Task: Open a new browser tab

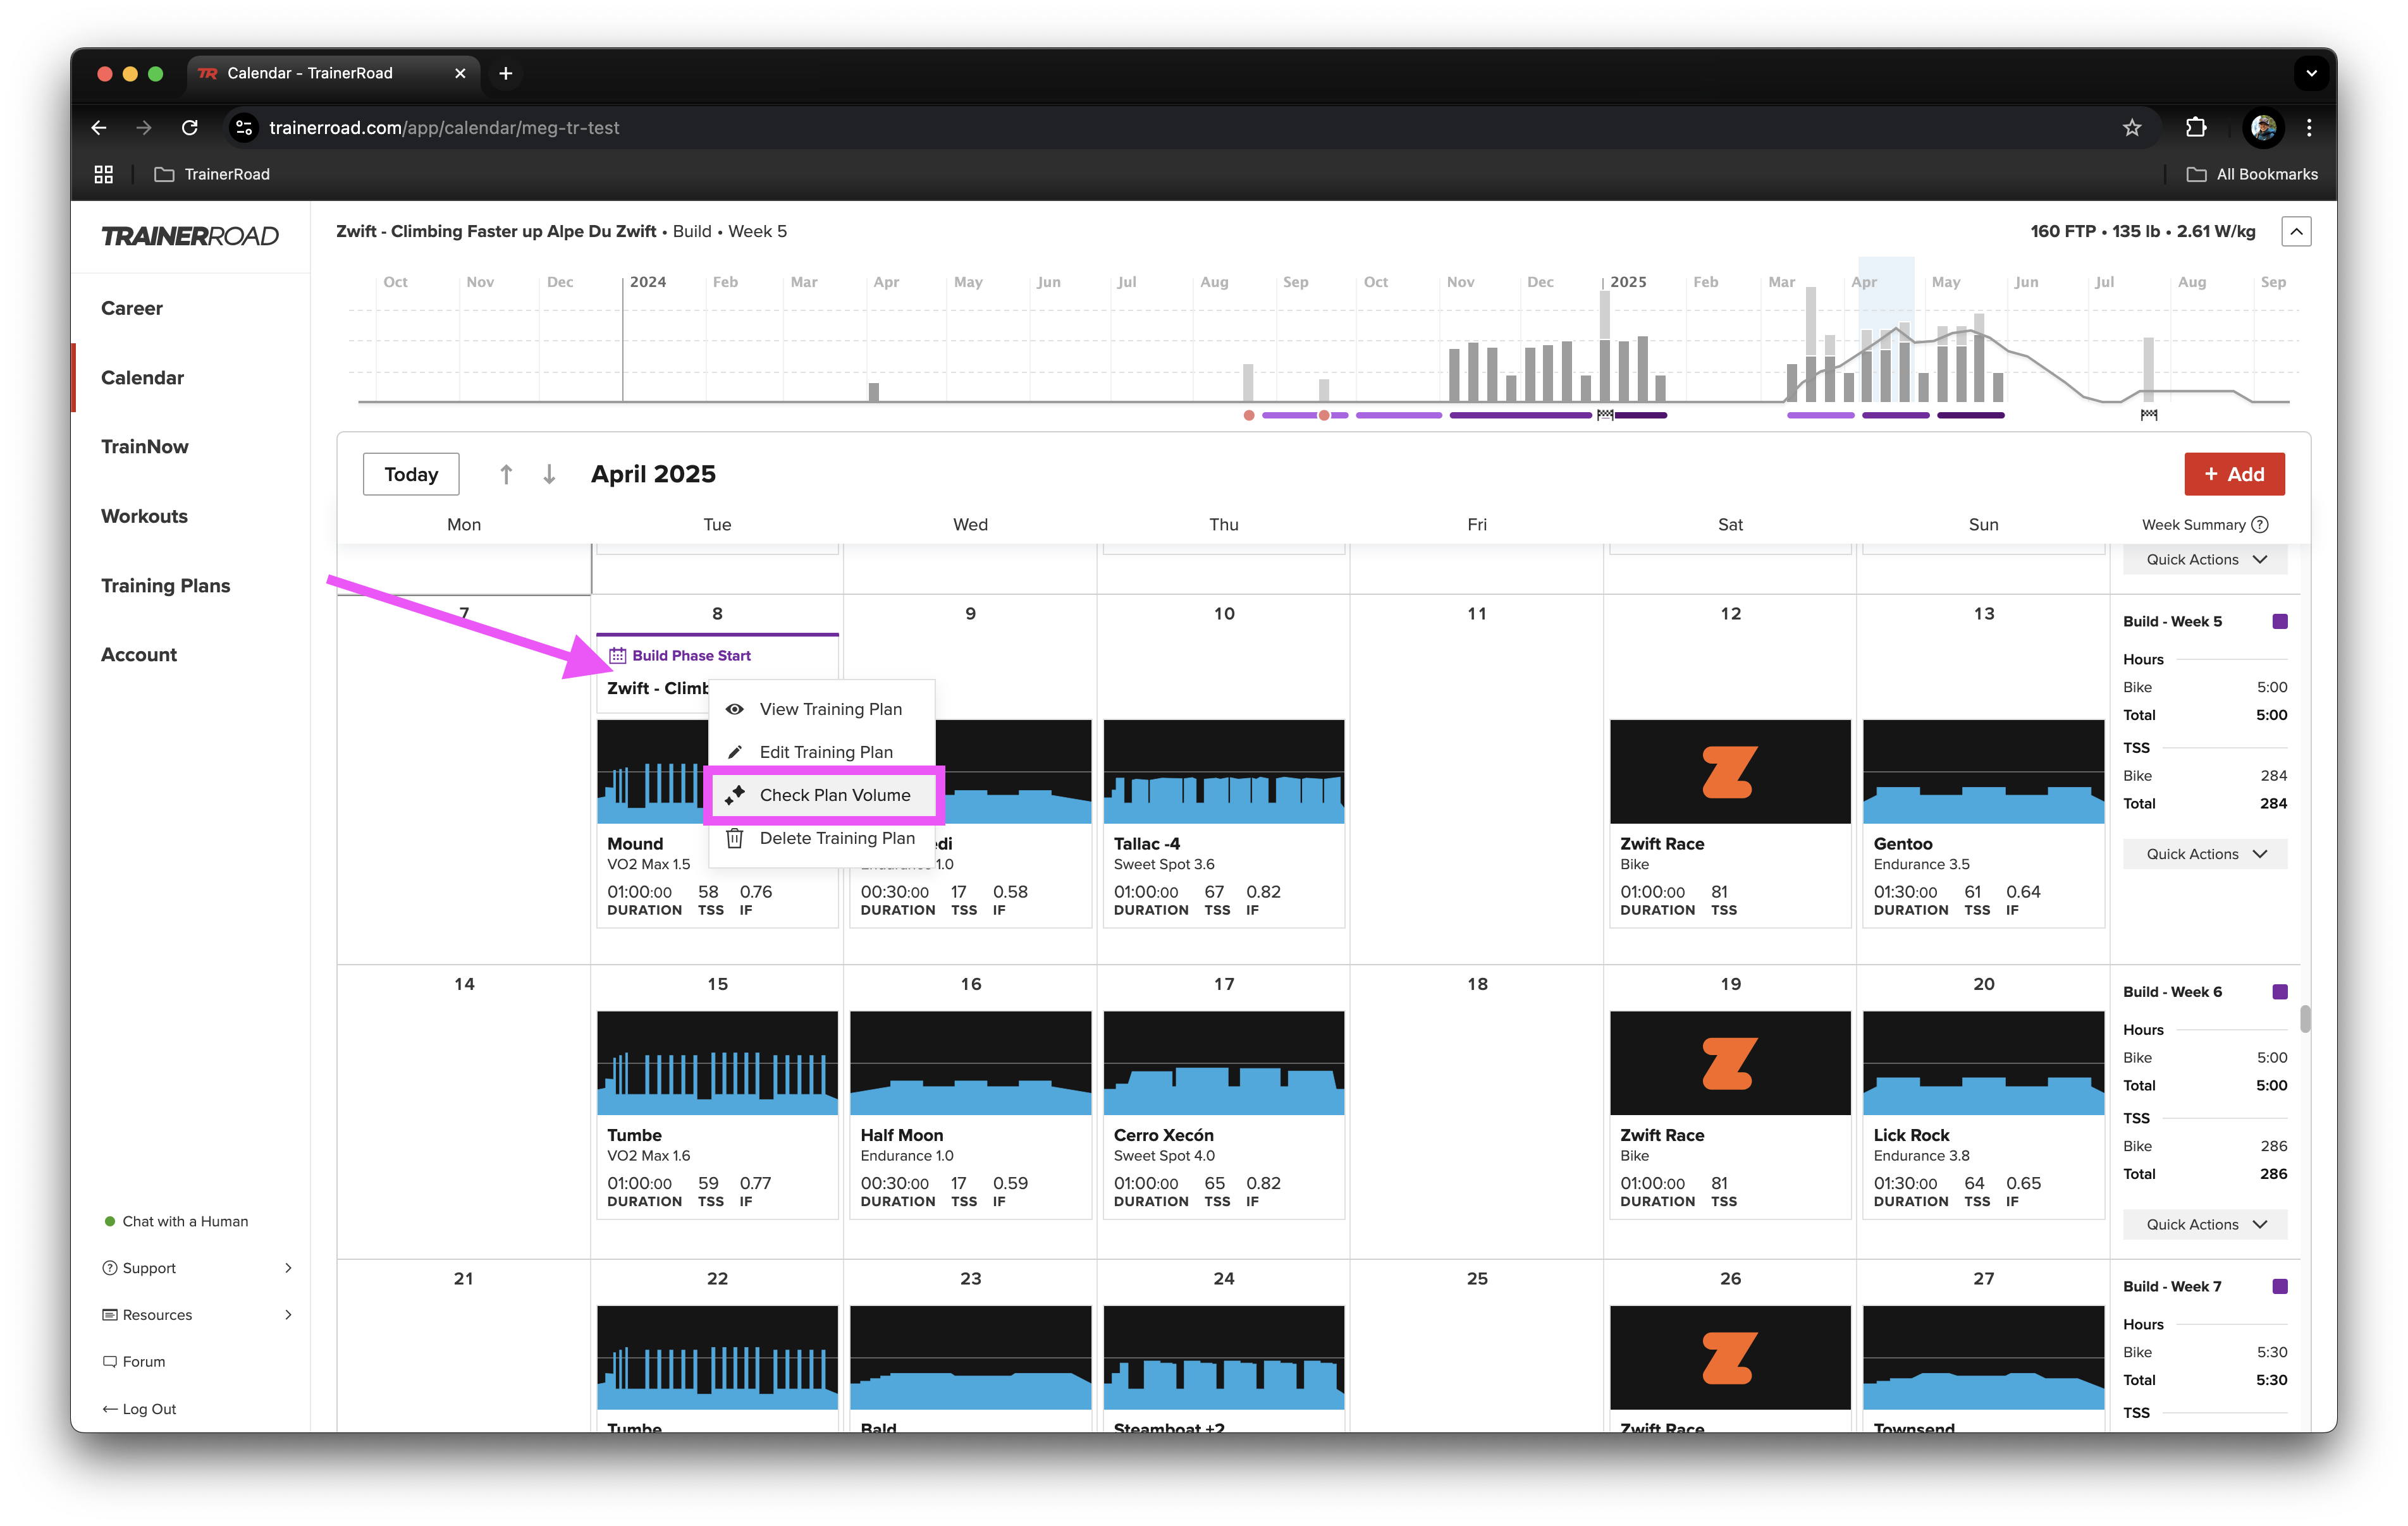Action: [x=506, y=73]
